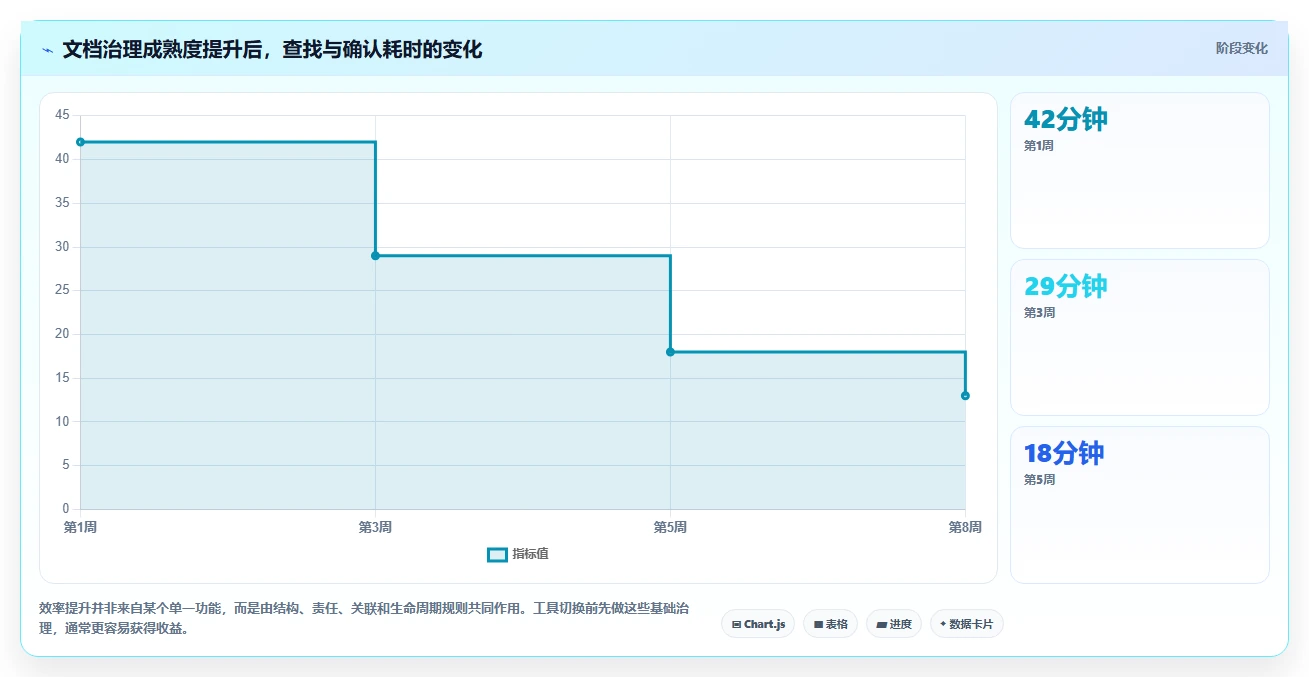1309x677 pixels.
Task: Click the 进度 tag pill
Action: click(x=894, y=624)
